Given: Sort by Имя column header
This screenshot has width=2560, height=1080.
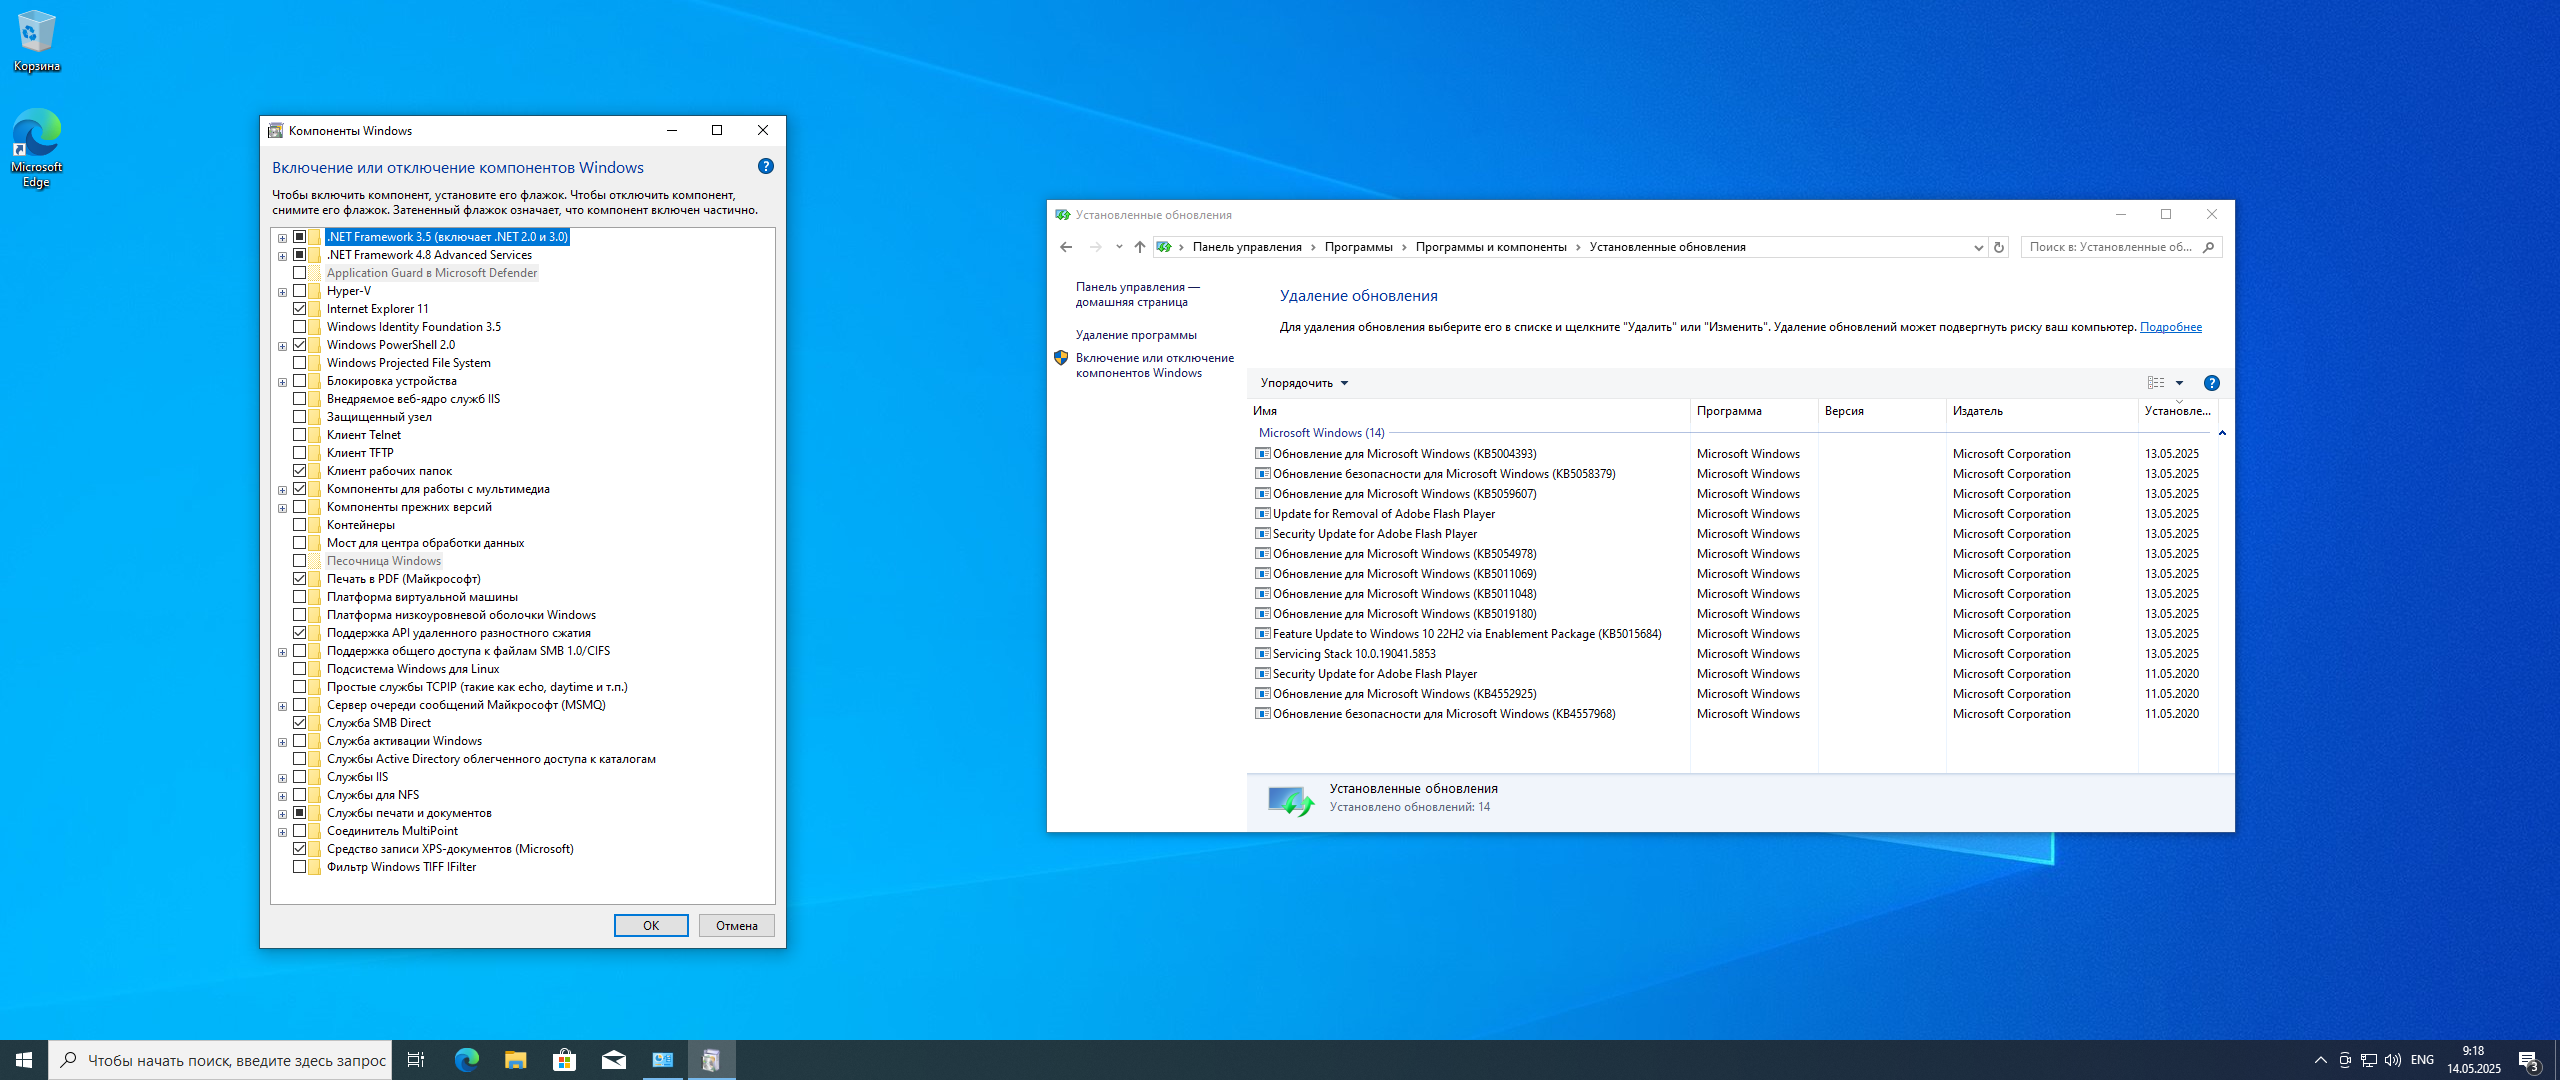Looking at the screenshot, I should tap(1468, 411).
